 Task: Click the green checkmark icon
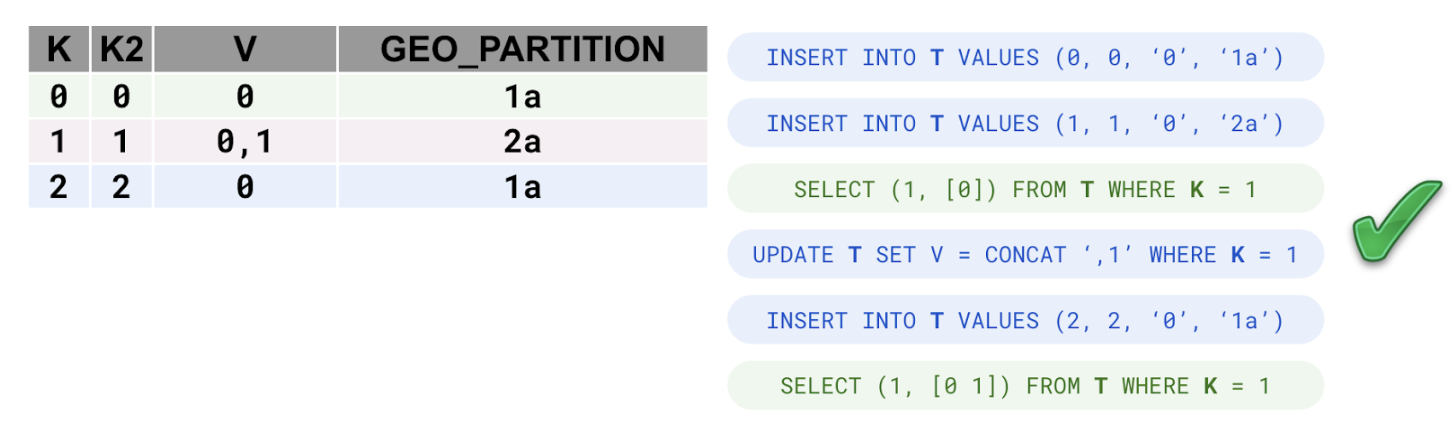[1396, 222]
